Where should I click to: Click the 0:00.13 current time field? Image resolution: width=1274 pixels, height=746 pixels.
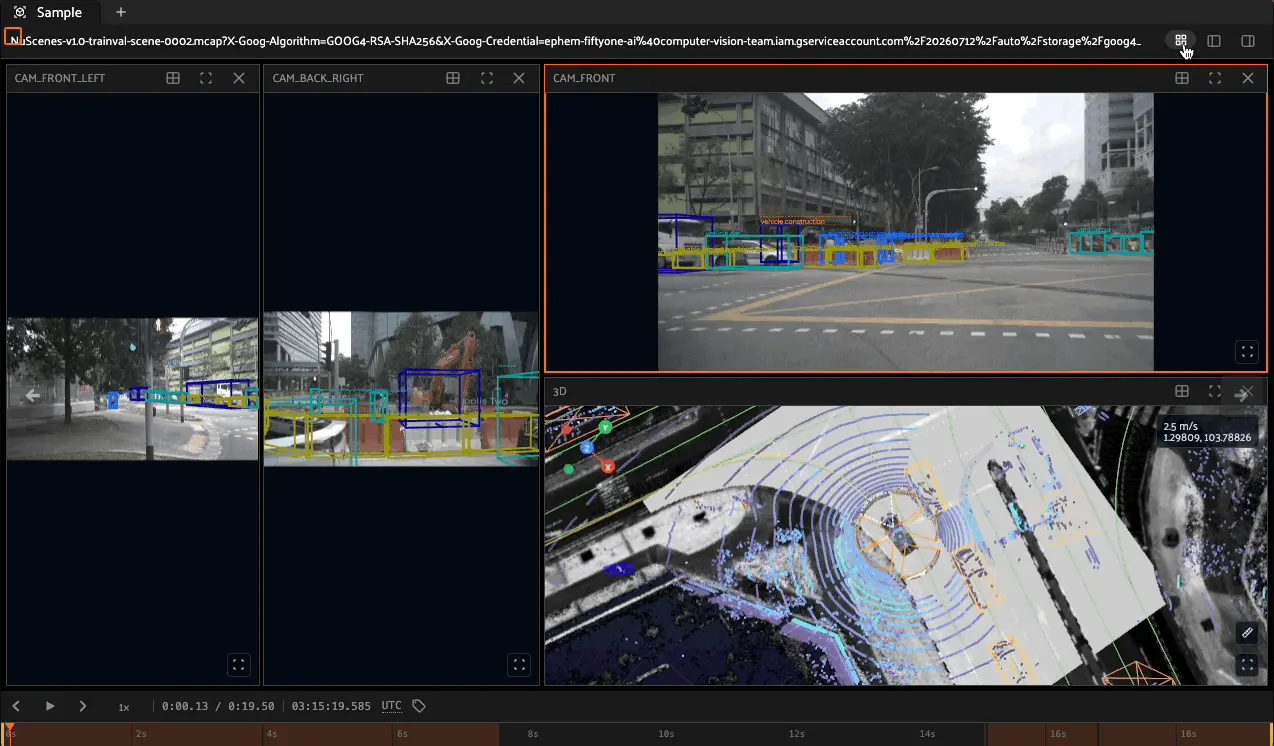pyautogui.click(x=185, y=706)
